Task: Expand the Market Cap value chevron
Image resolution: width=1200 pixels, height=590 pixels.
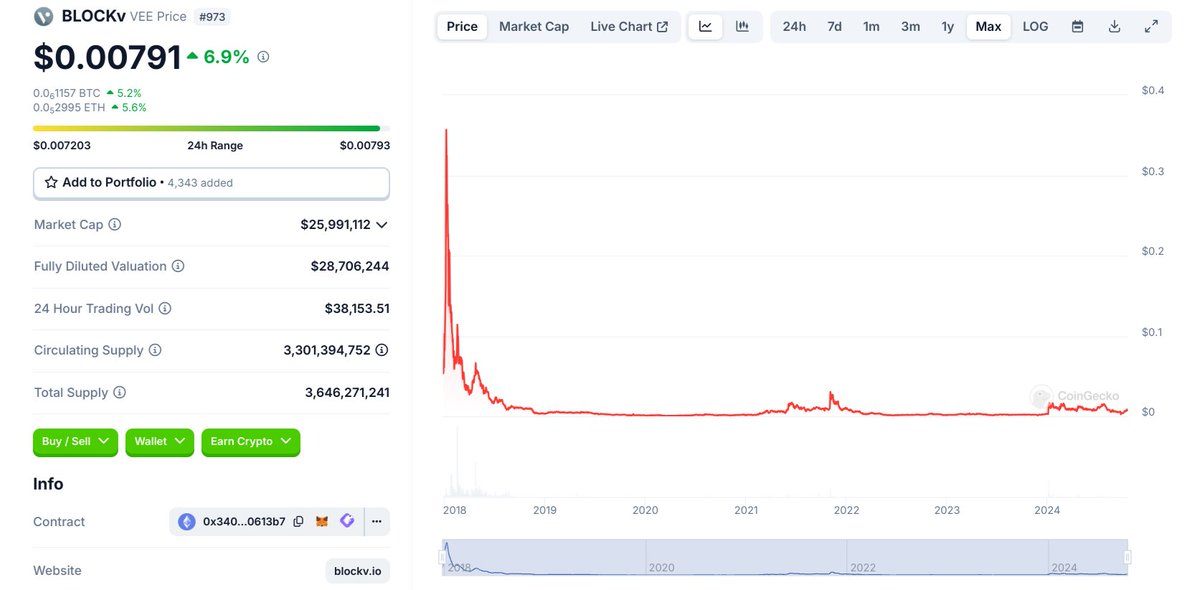Action: [381, 225]
